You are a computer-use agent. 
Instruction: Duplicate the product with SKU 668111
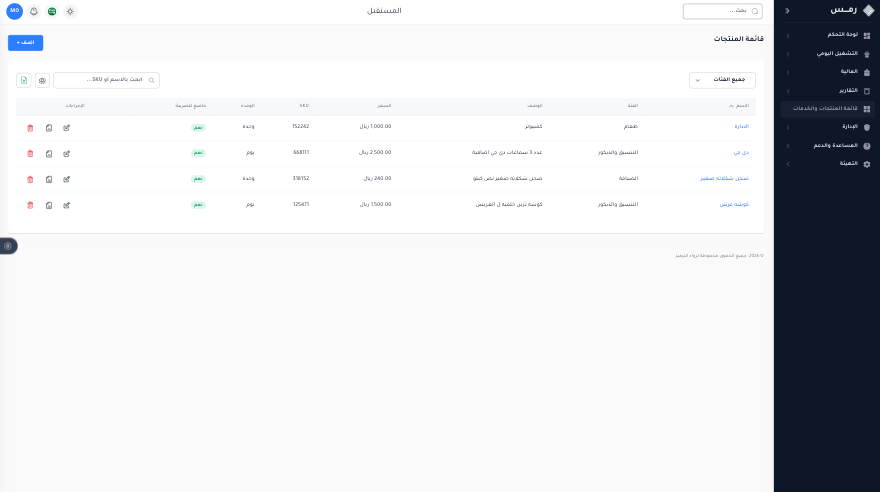(49, 154)
